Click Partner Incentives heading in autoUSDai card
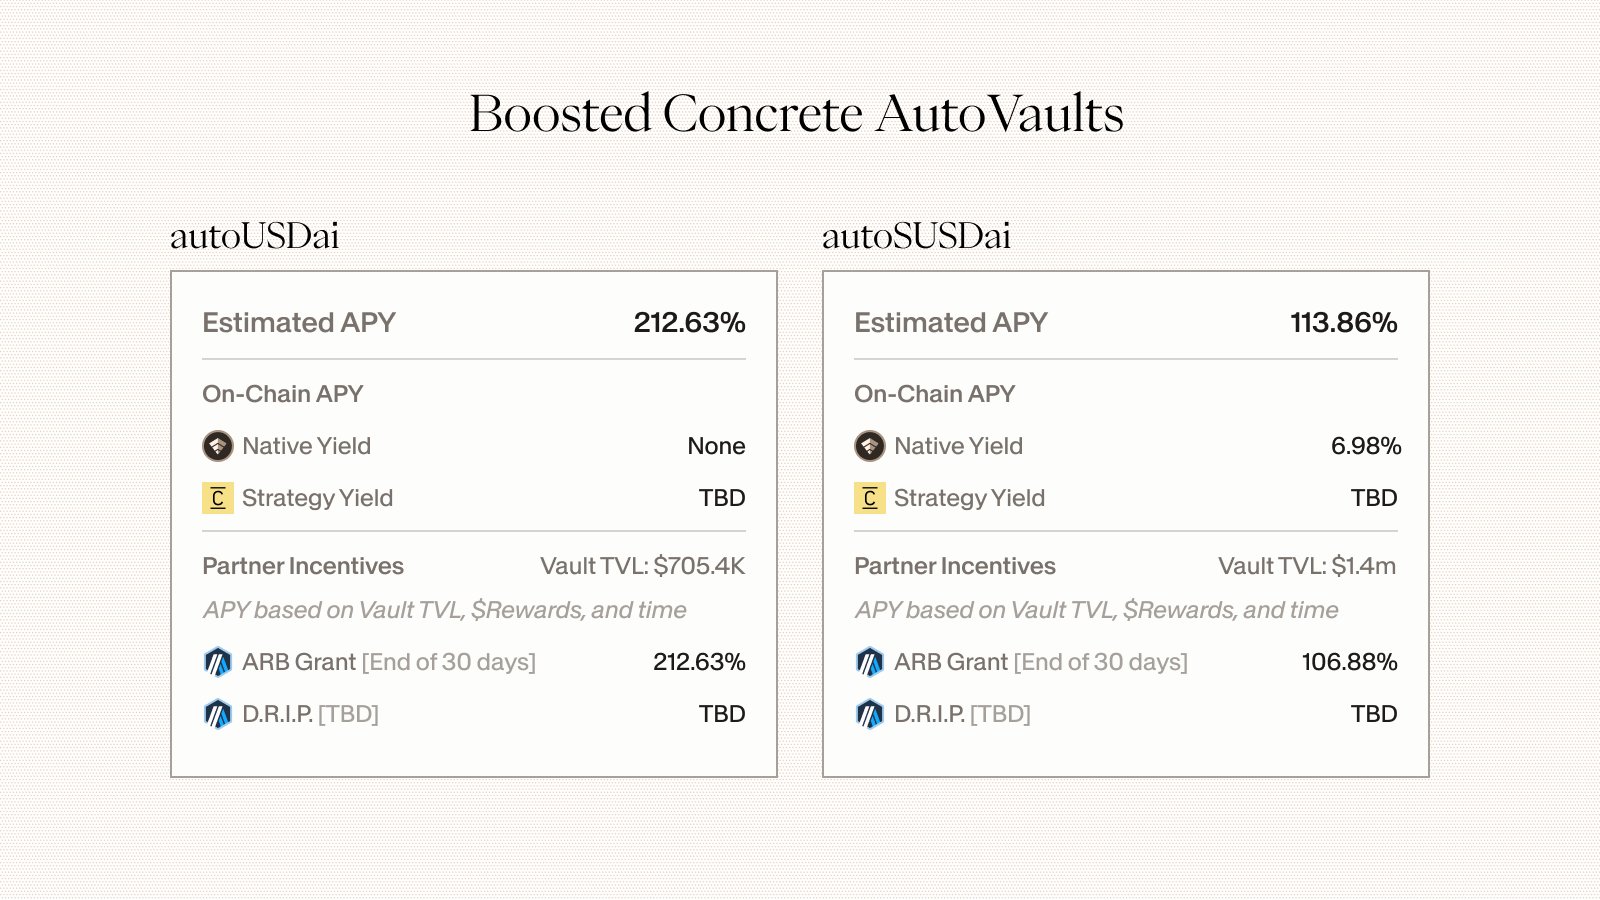Screen dimensions: 1600x900 (x=303, y=566)
